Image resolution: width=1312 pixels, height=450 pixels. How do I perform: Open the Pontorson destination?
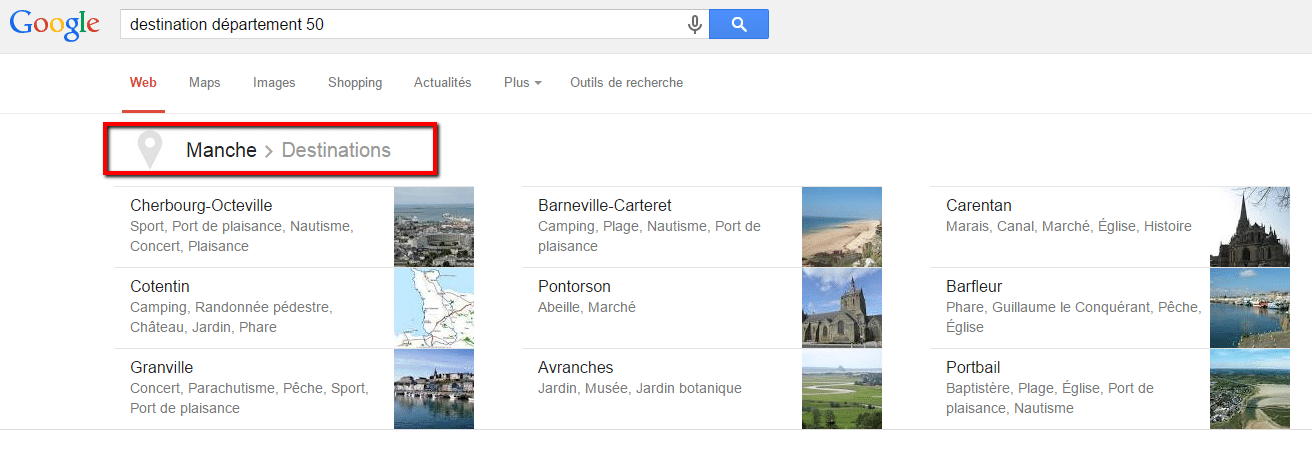tap(574, 286)
